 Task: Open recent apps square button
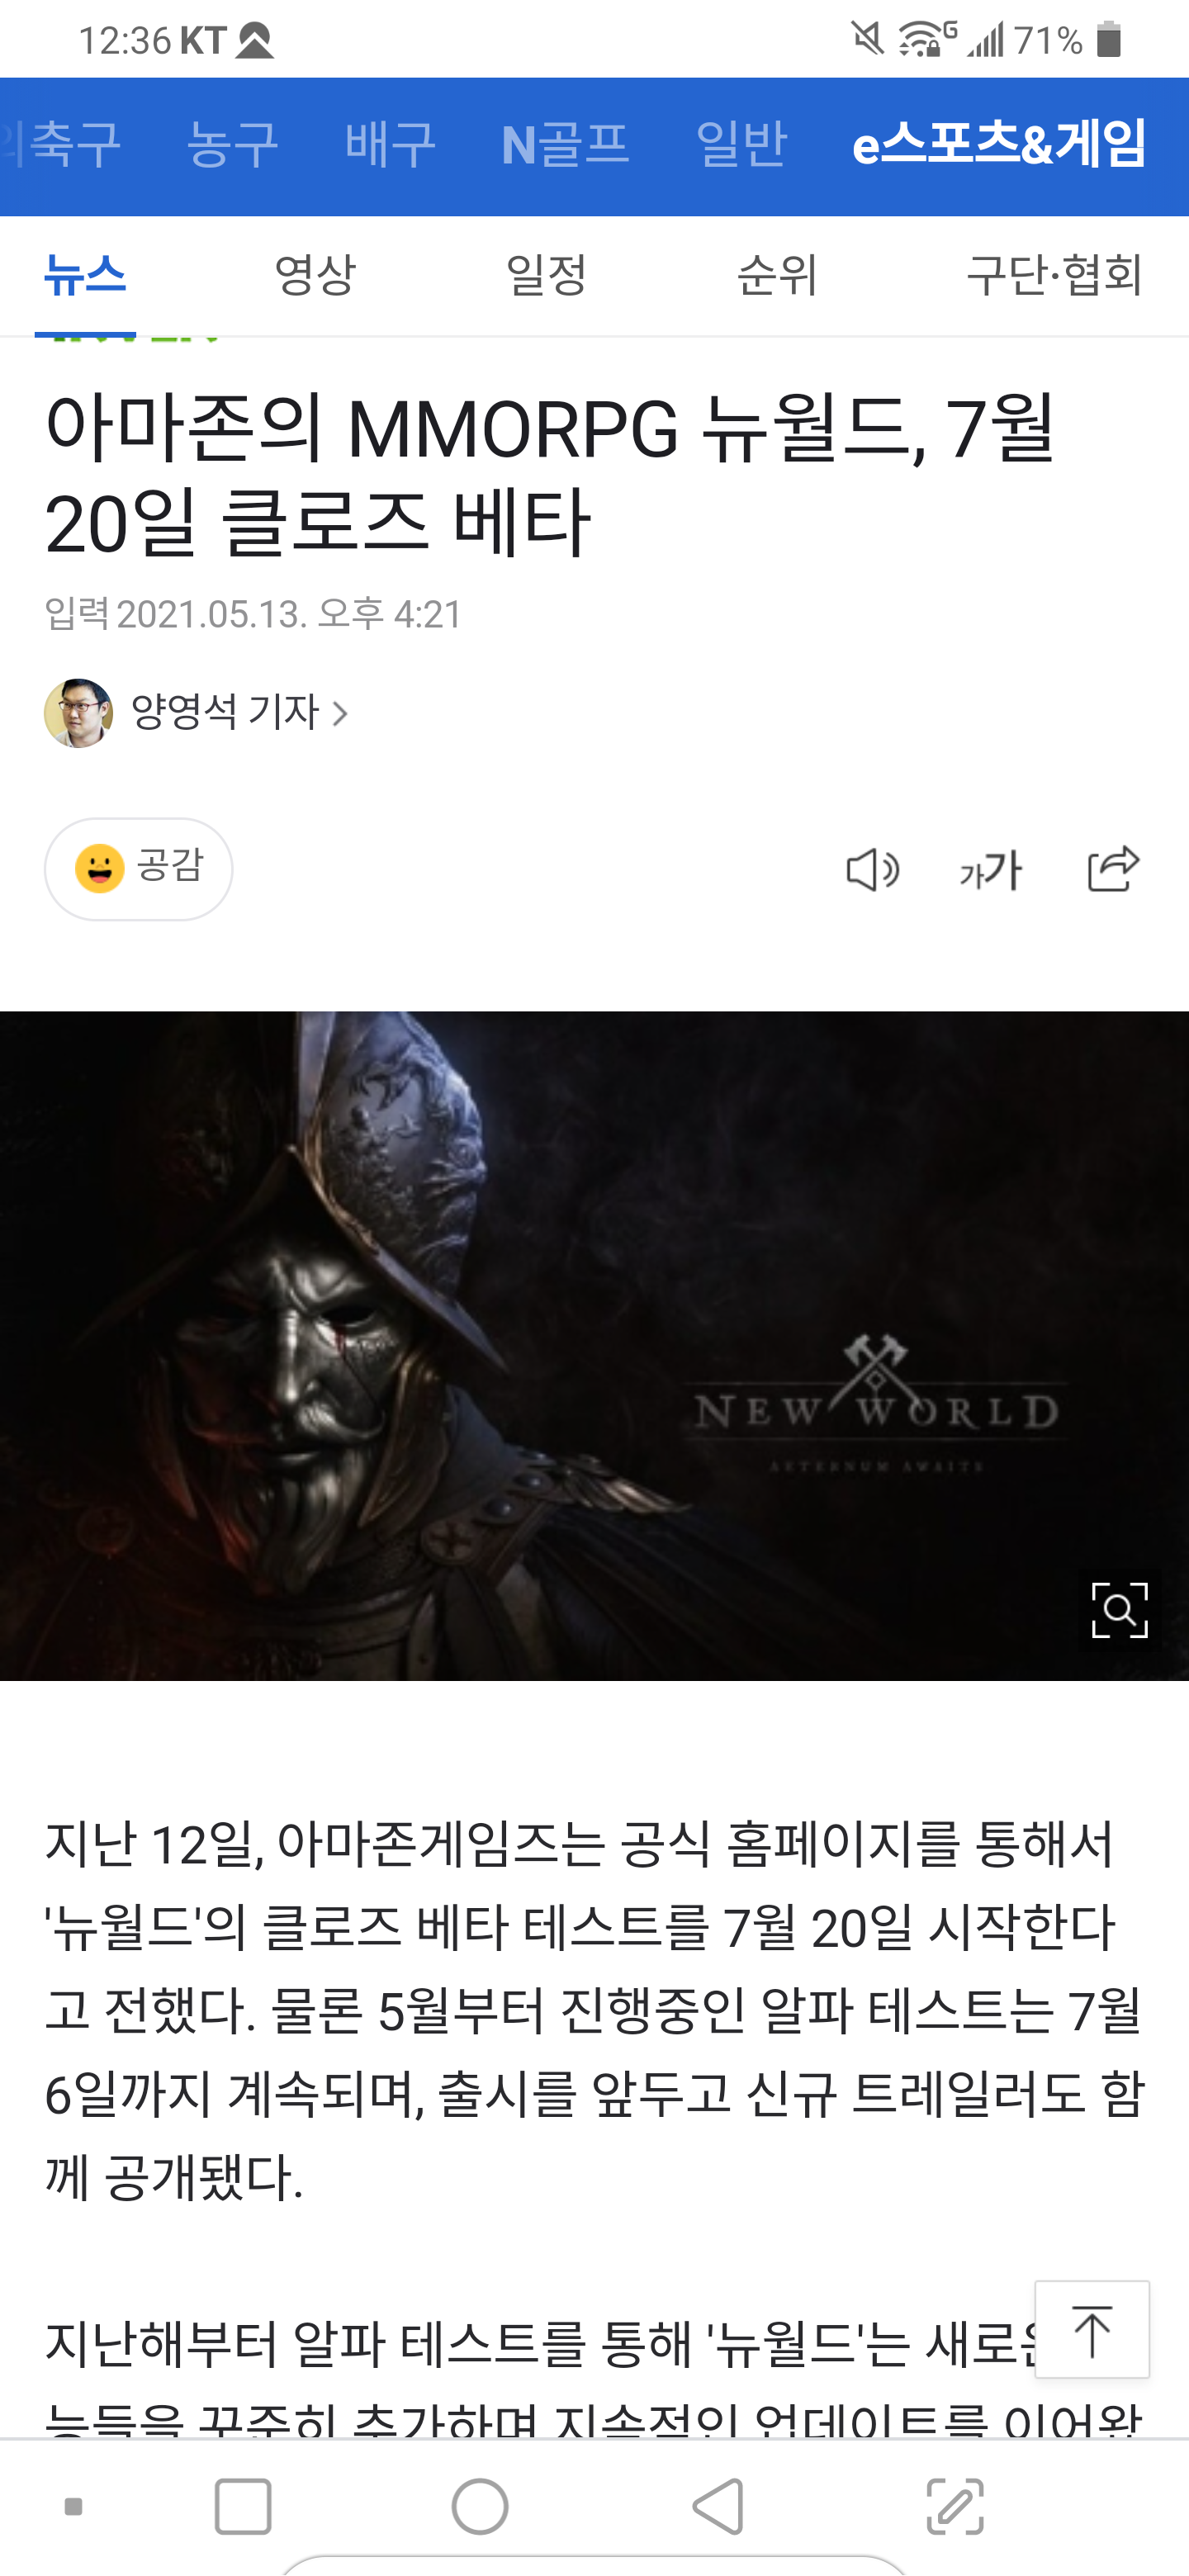pyautogui.click(x=243, y=2506)
